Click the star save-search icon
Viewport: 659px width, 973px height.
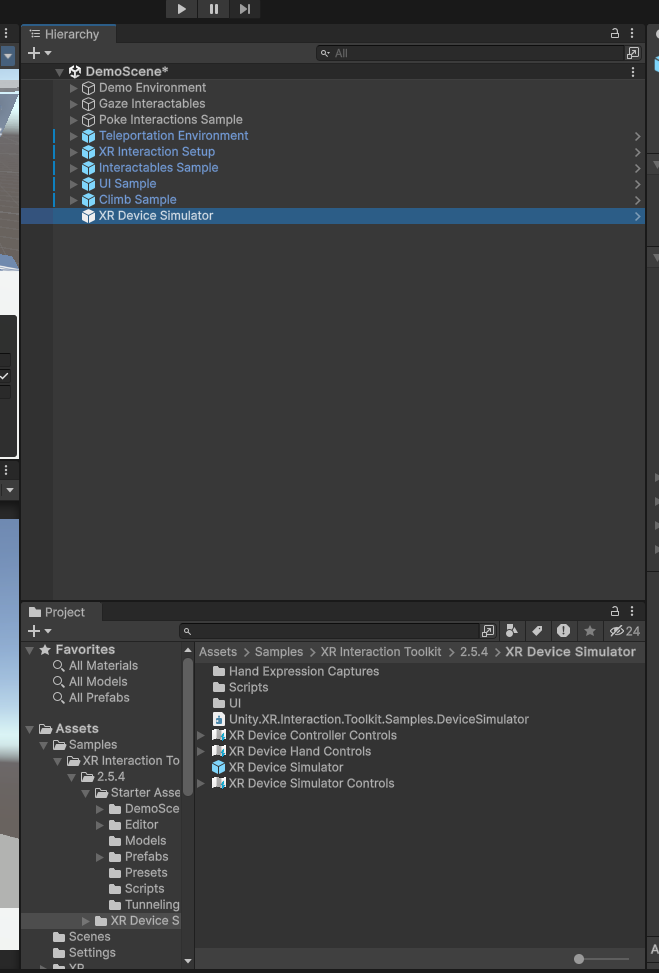590,631
